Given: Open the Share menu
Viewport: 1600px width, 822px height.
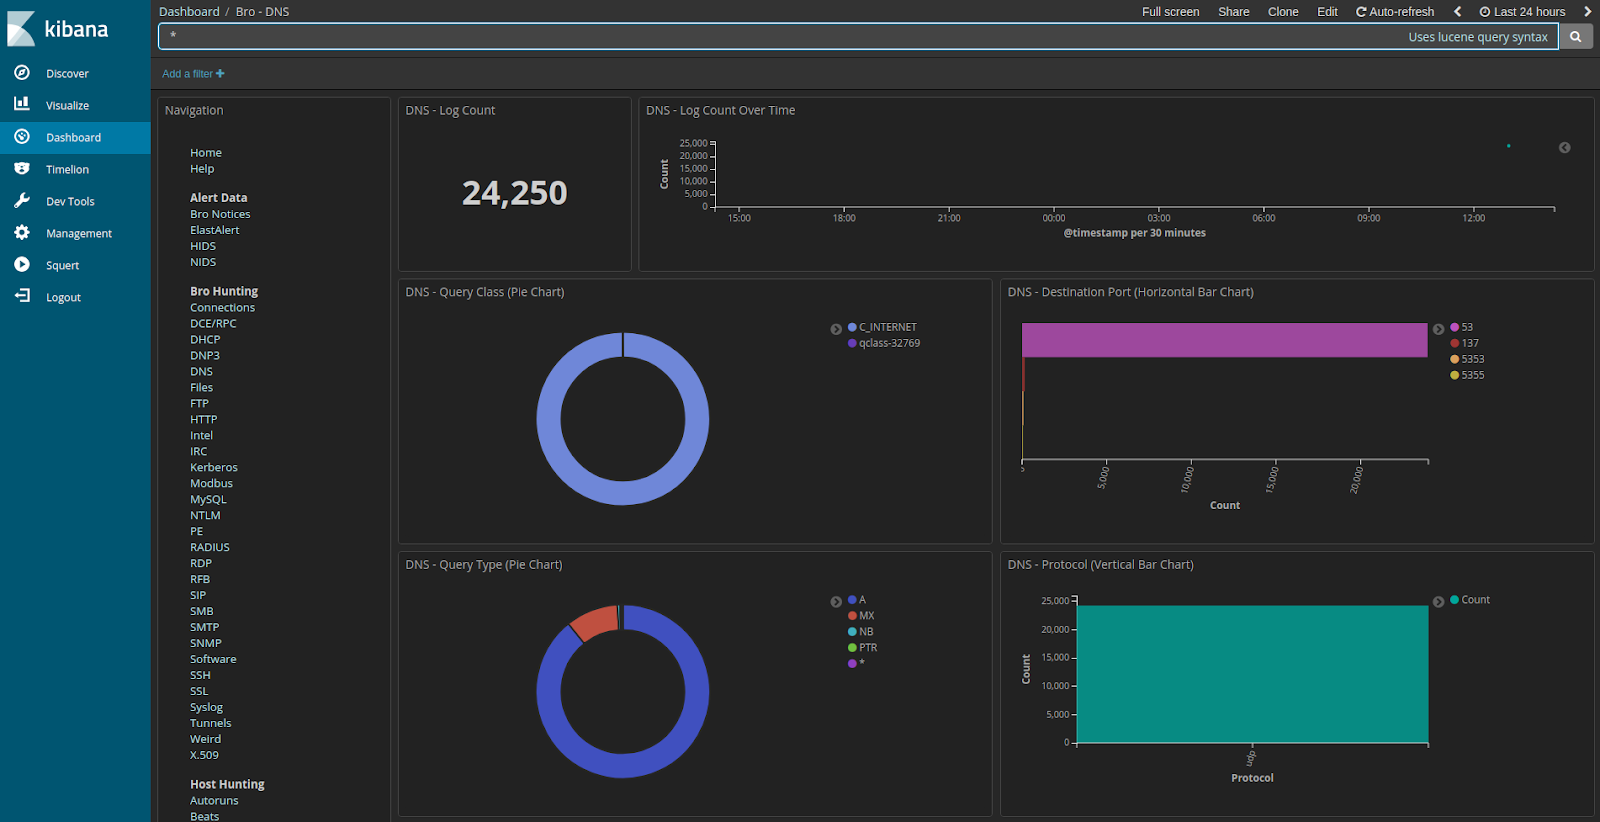Looking at the screenshot, I should (x=1233, y=12).
